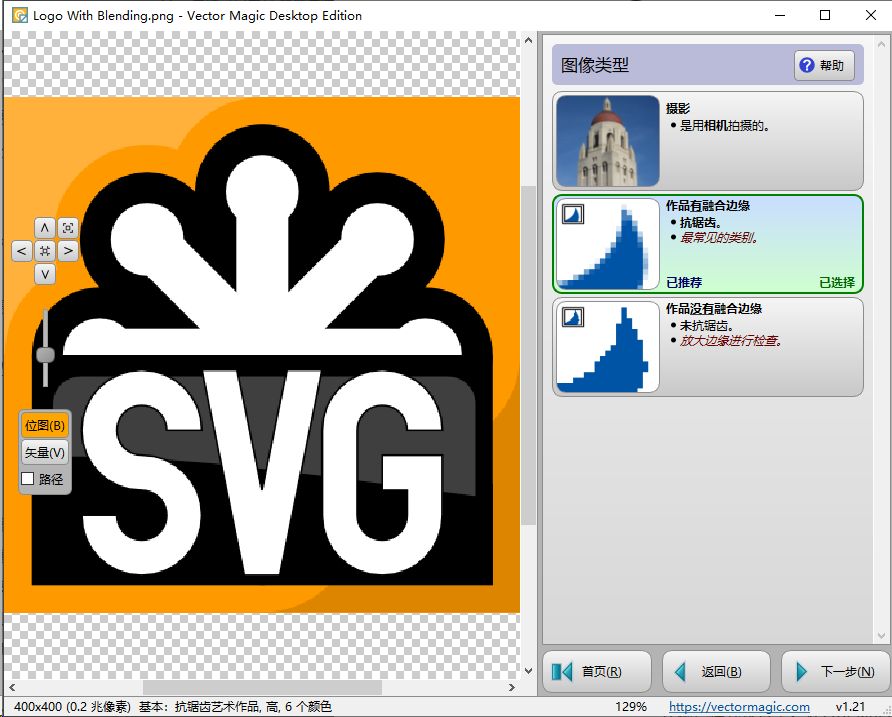Click the blue question mark help icon
Image resolution: width=892 pixels, height=717 pixels.
point(807,65)
